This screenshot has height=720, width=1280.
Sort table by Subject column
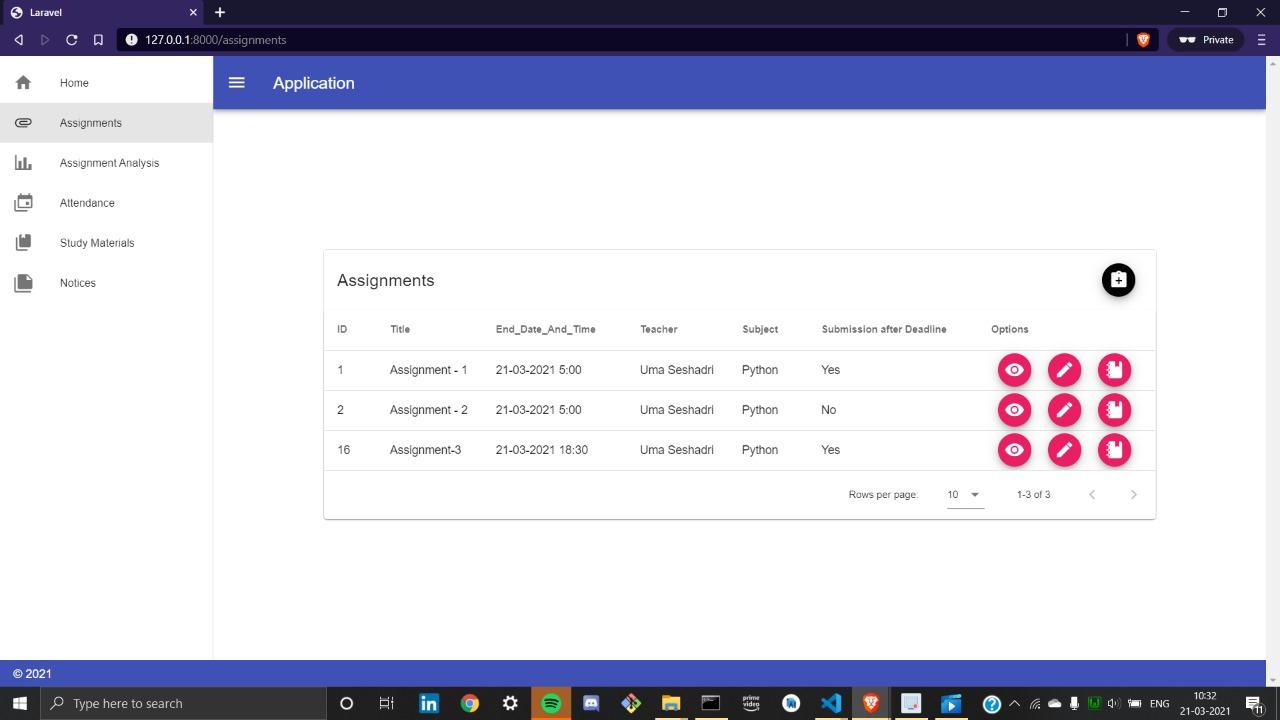[x=760, y=329]
